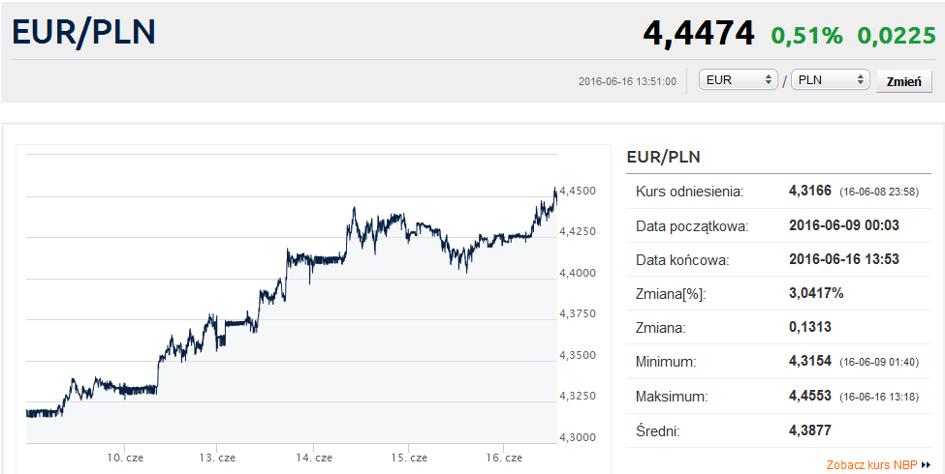Screen dimensions: 945x474
Task: Click the Maksimum value 4,4553
Action: click(x=810, y=397)
